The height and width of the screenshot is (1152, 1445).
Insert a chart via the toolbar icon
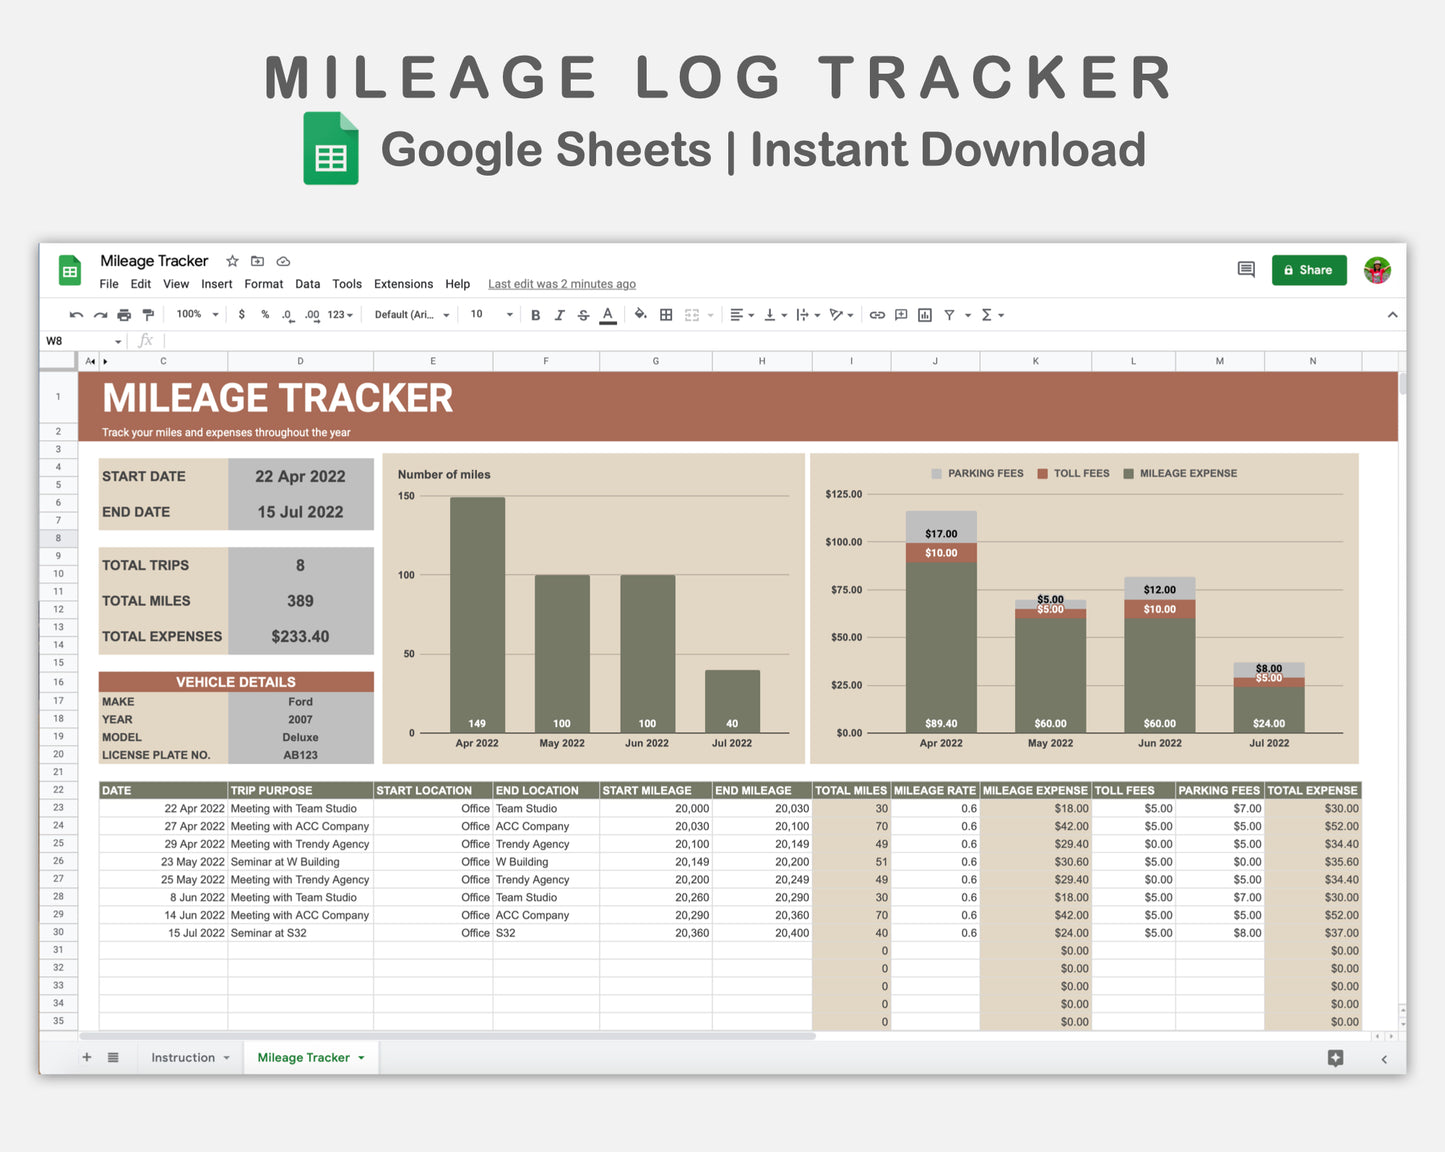point(925,314)
